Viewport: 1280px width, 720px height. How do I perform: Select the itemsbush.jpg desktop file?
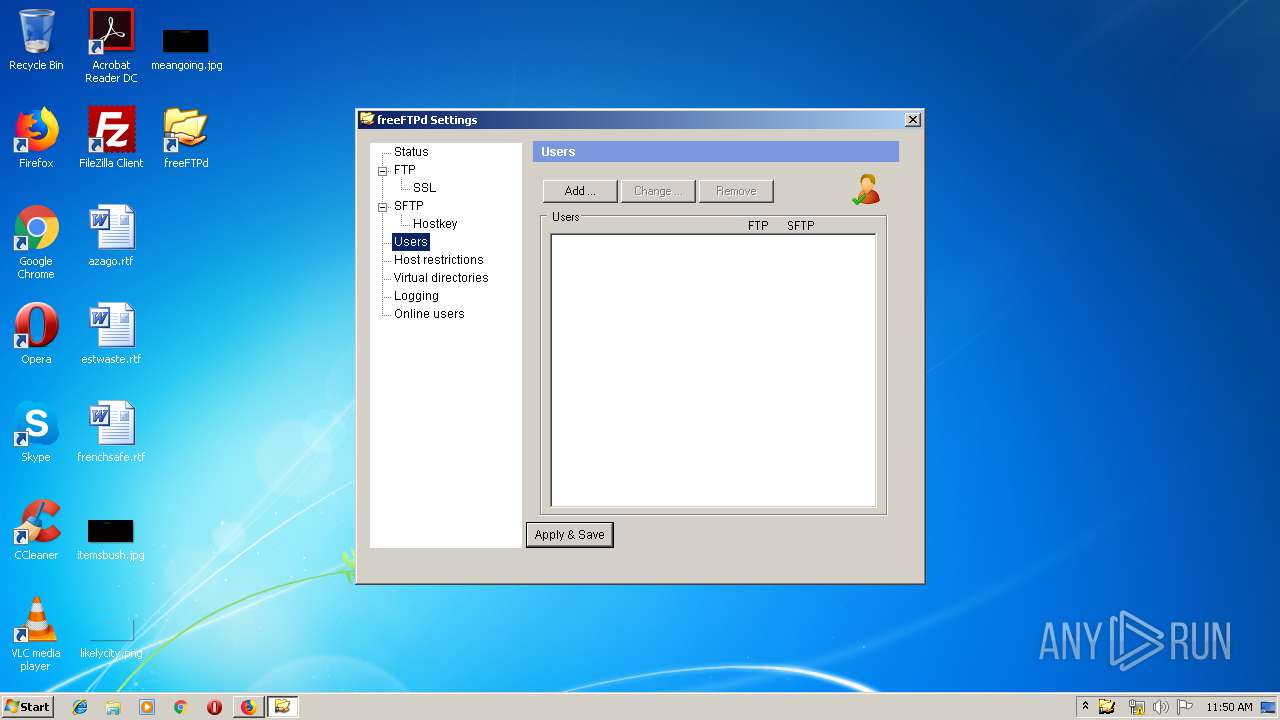point(111,538)
